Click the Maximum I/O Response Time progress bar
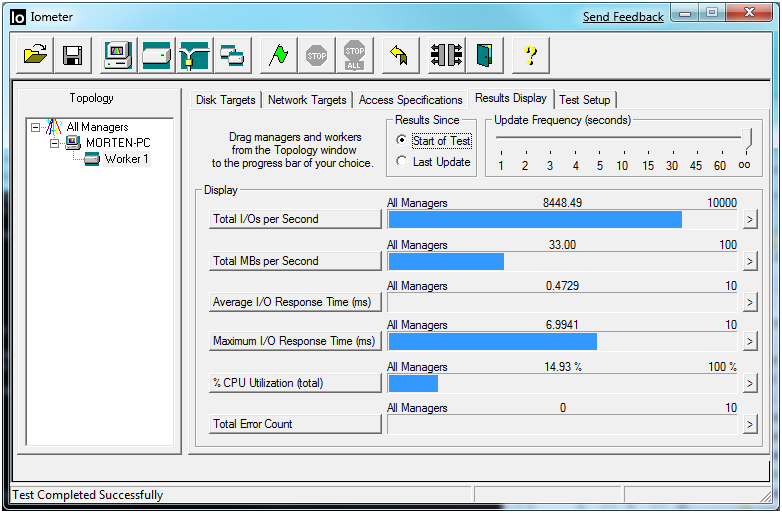 pos(562,342)
